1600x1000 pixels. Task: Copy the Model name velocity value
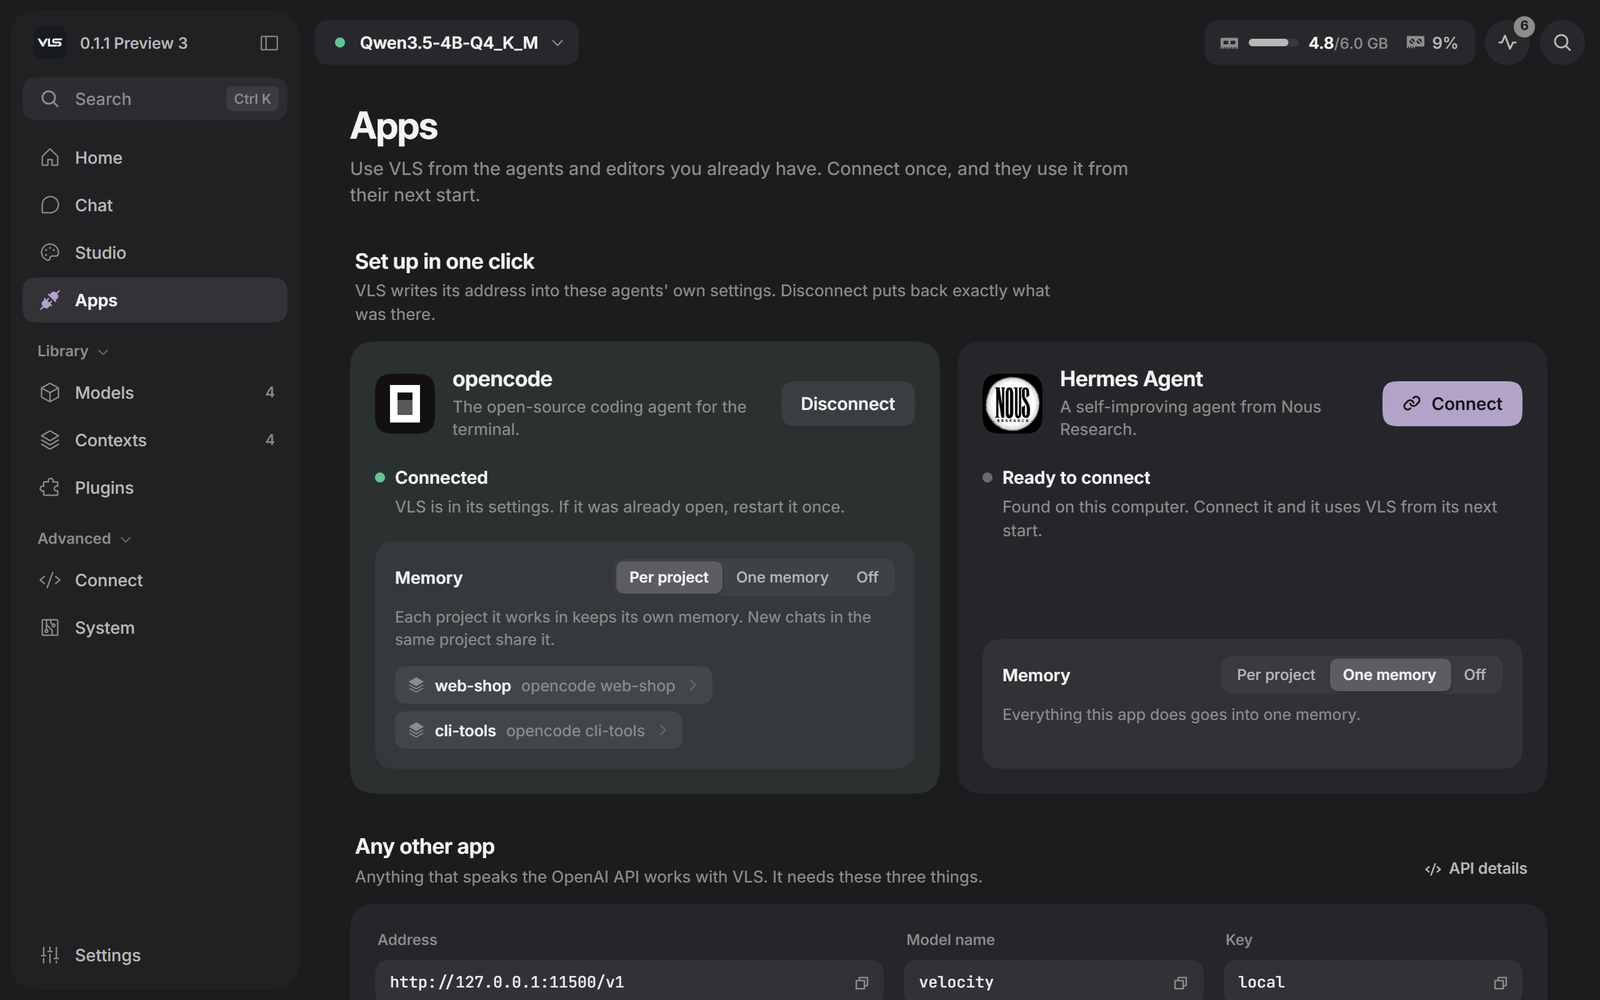[x=1180, y=983]
